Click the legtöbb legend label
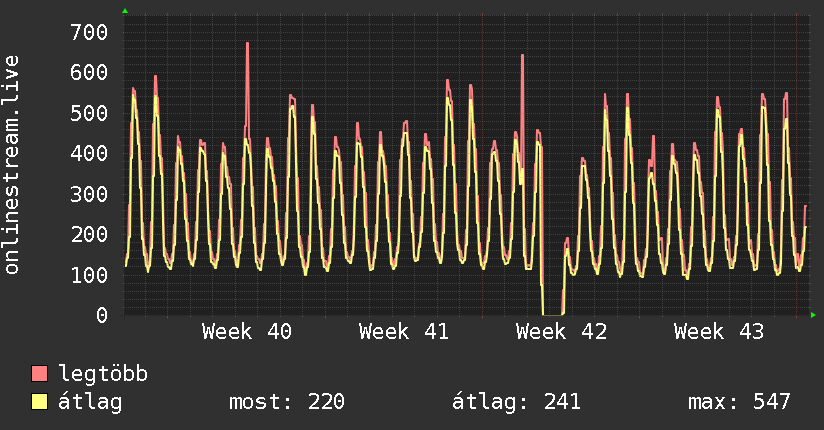Image resolution: width=824 pixels, height=430 pixels. click(103, 374)
